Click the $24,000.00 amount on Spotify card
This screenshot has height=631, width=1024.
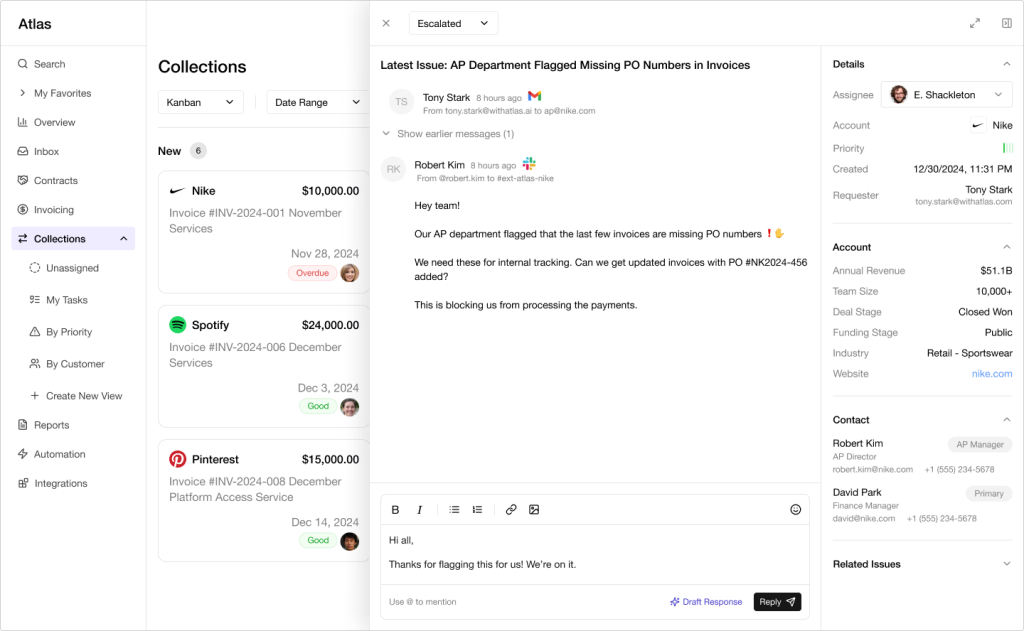point(330,325)
